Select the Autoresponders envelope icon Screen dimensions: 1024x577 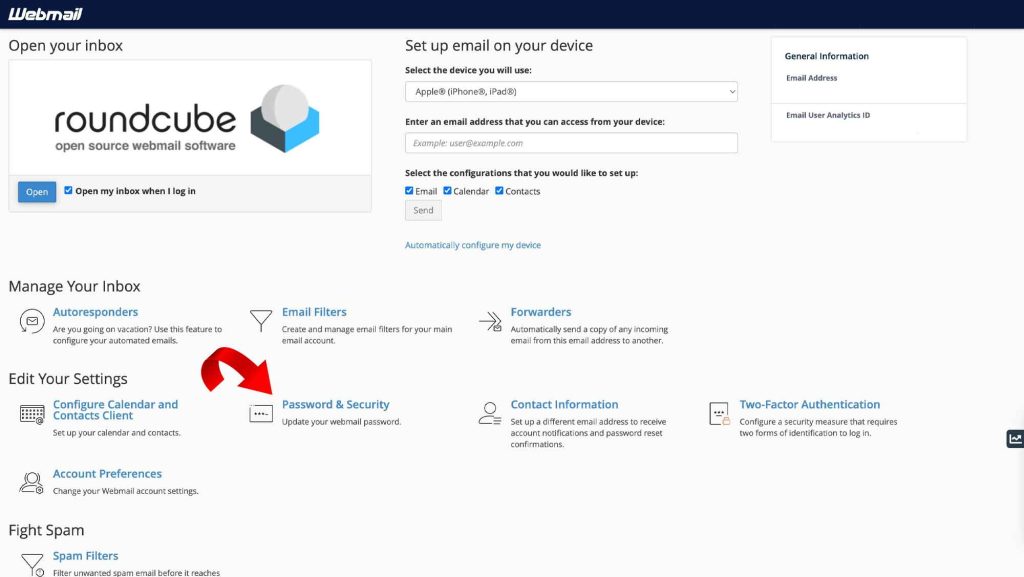coord(31,320)
